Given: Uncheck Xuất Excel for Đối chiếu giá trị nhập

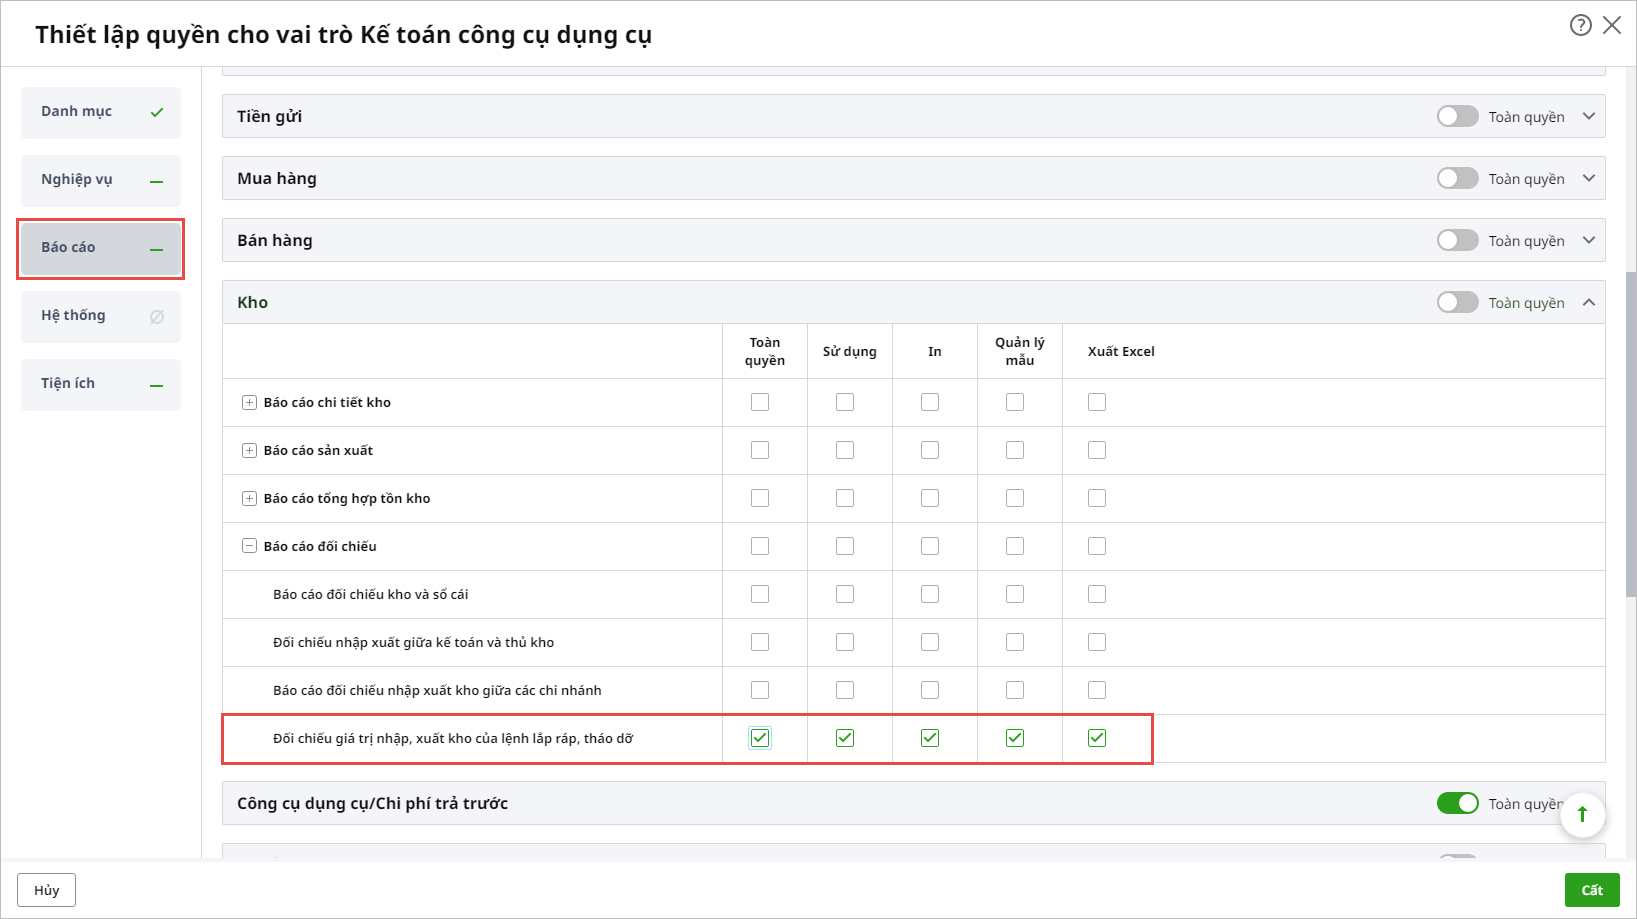Looking at the screenshot, I should [x=1097, y=738].
